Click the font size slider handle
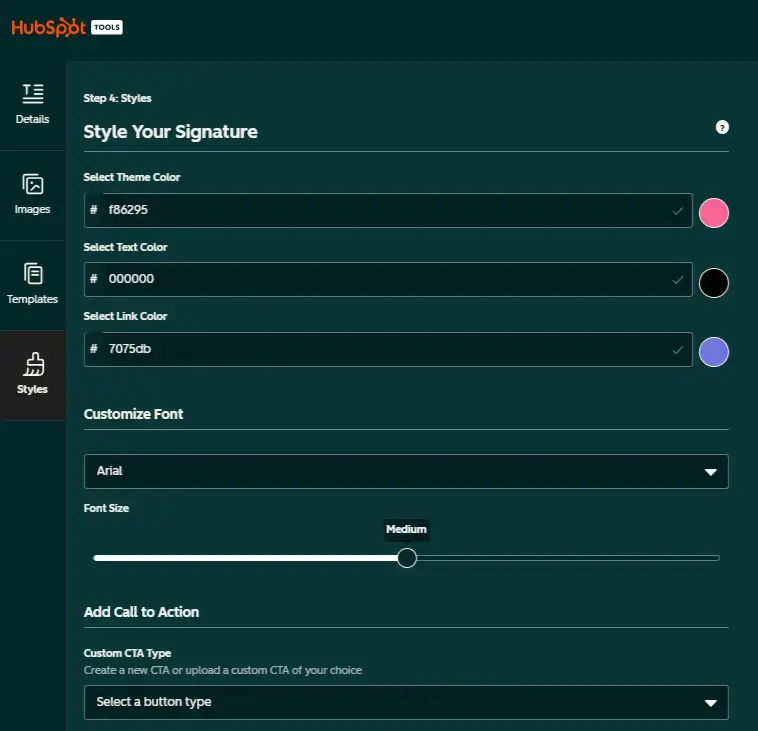This screenshot has height=731, width=758. pos(407,558)
